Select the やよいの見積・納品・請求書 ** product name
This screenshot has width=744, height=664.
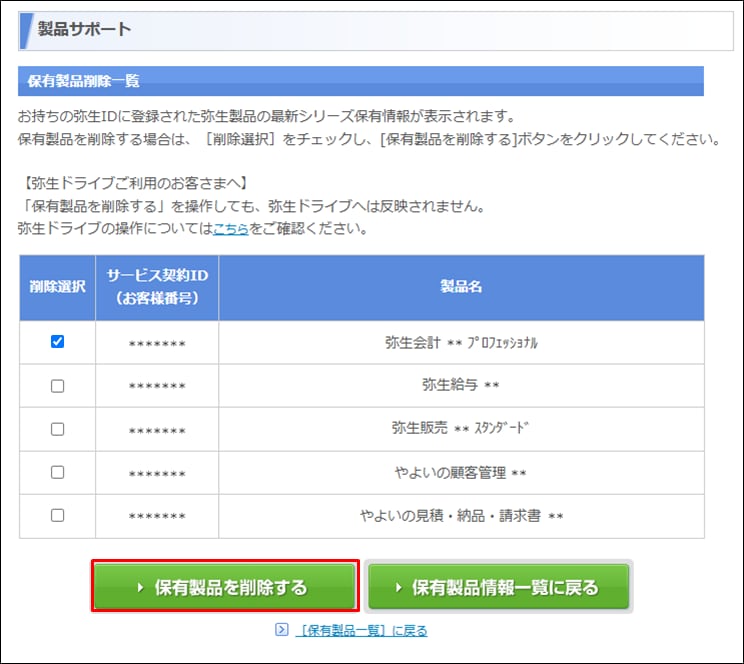462,516
